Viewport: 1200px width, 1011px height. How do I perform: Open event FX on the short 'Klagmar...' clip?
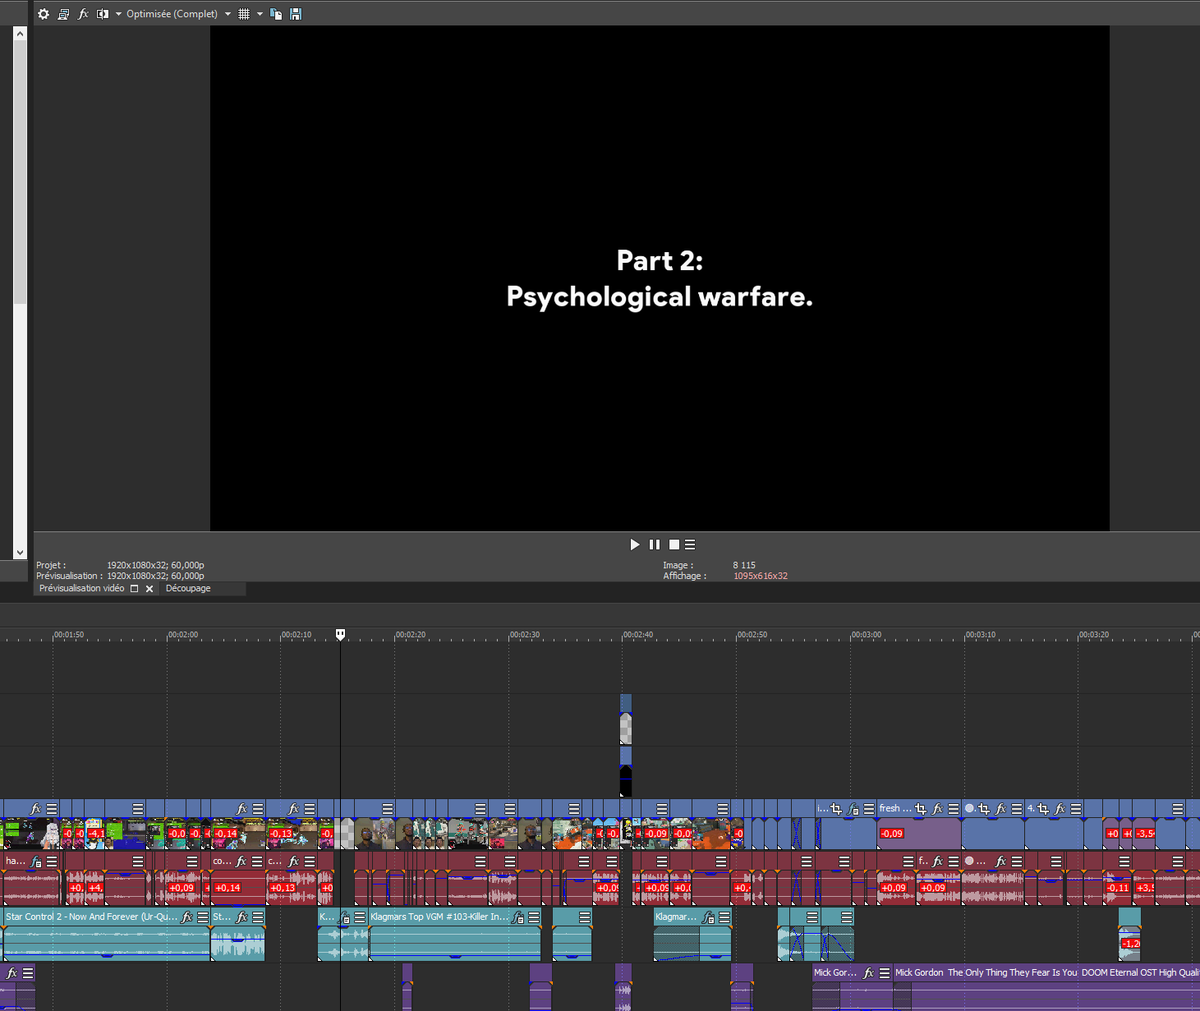(709, 917)
